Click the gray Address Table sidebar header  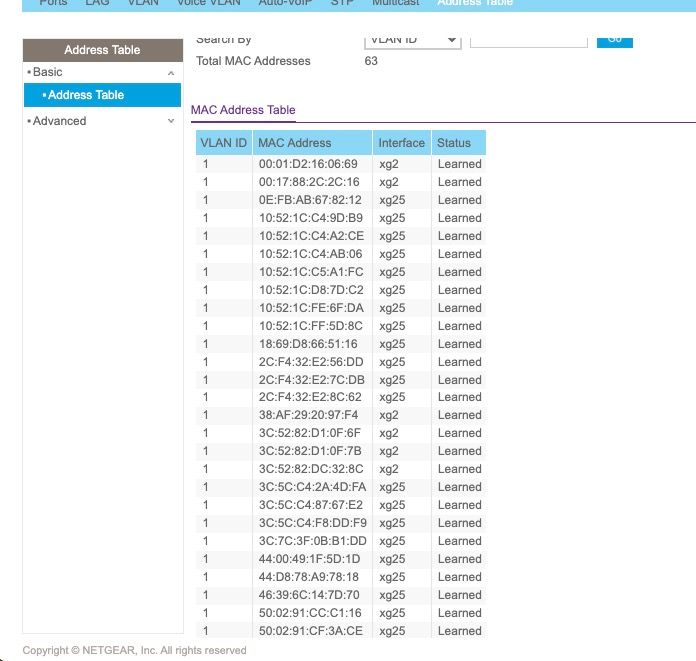pyautogui.click(x=103, y=50)
